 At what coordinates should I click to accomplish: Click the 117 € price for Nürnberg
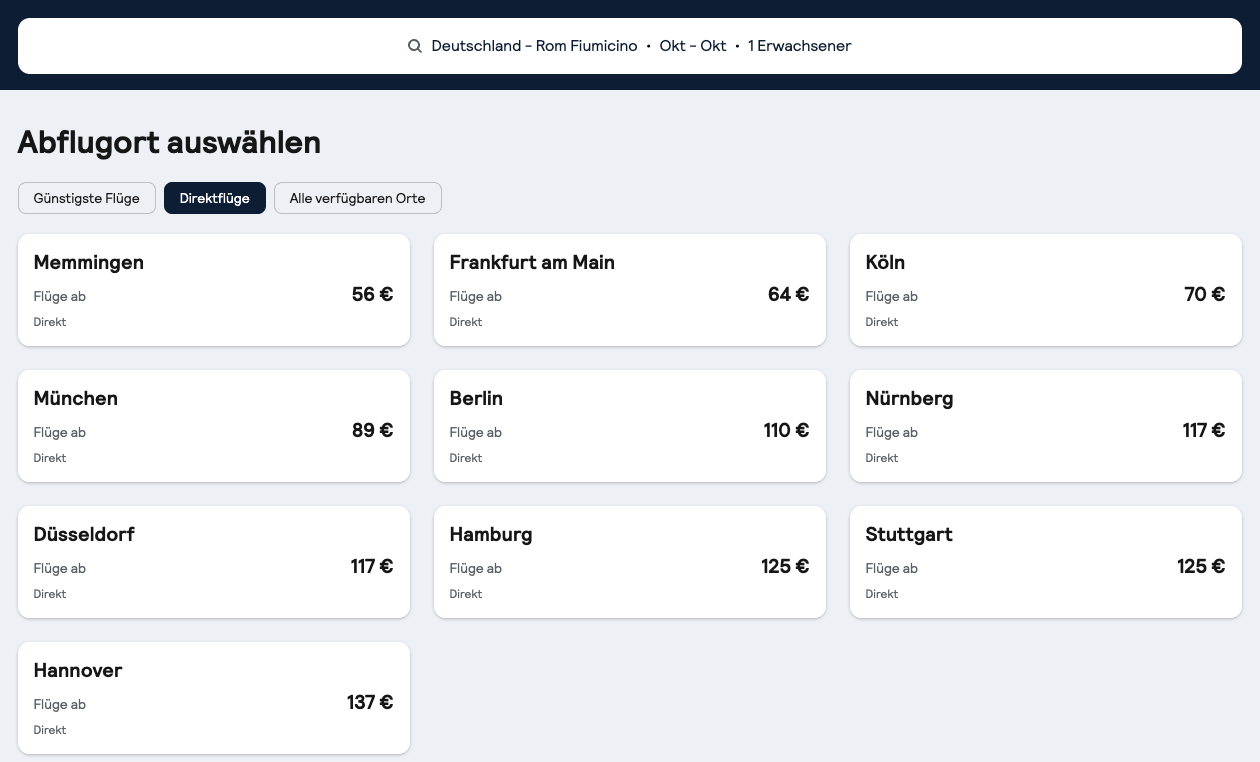[1204, 430]
